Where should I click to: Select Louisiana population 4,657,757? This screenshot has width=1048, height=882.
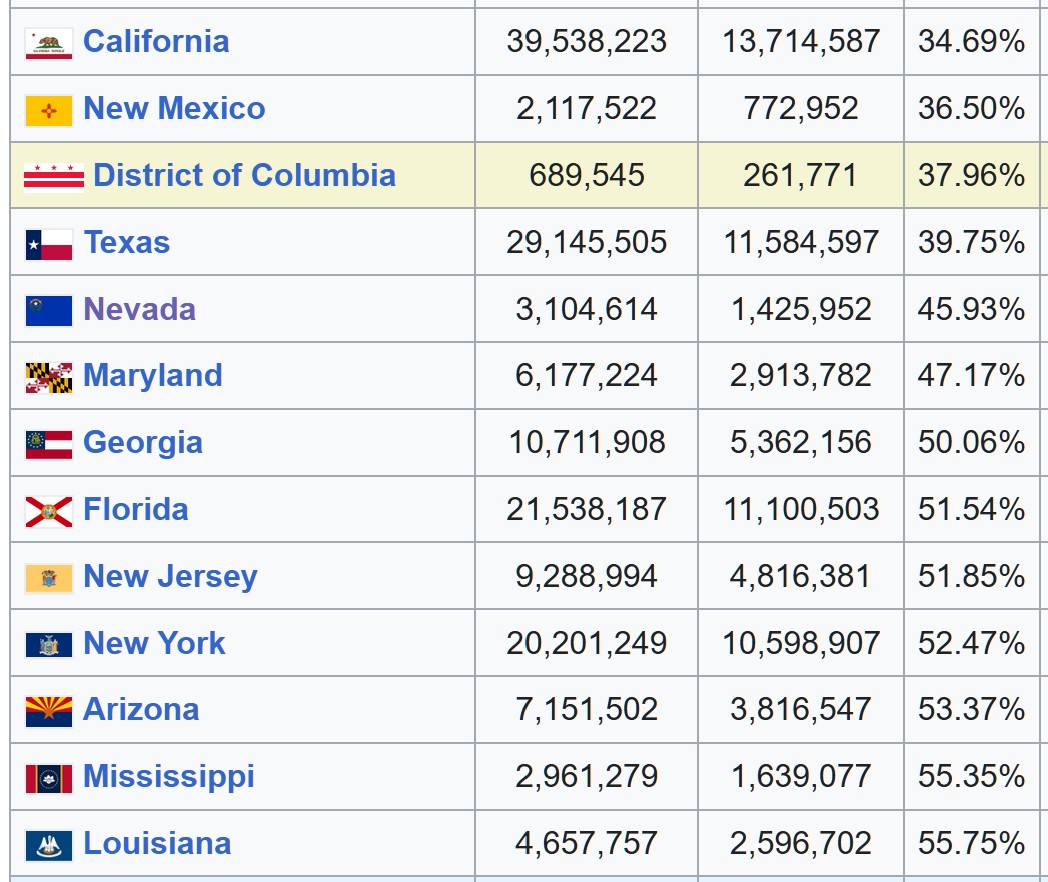coord(586,843)
